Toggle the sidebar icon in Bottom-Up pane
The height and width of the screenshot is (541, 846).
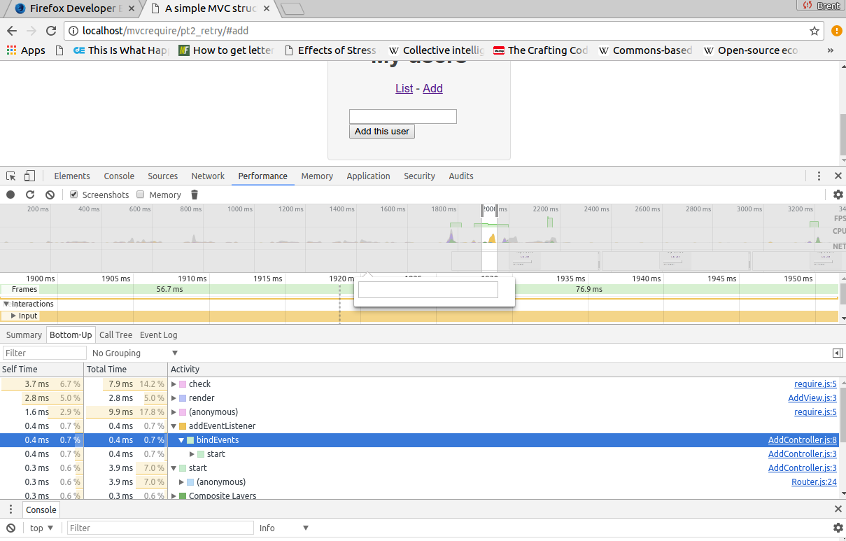837,353
